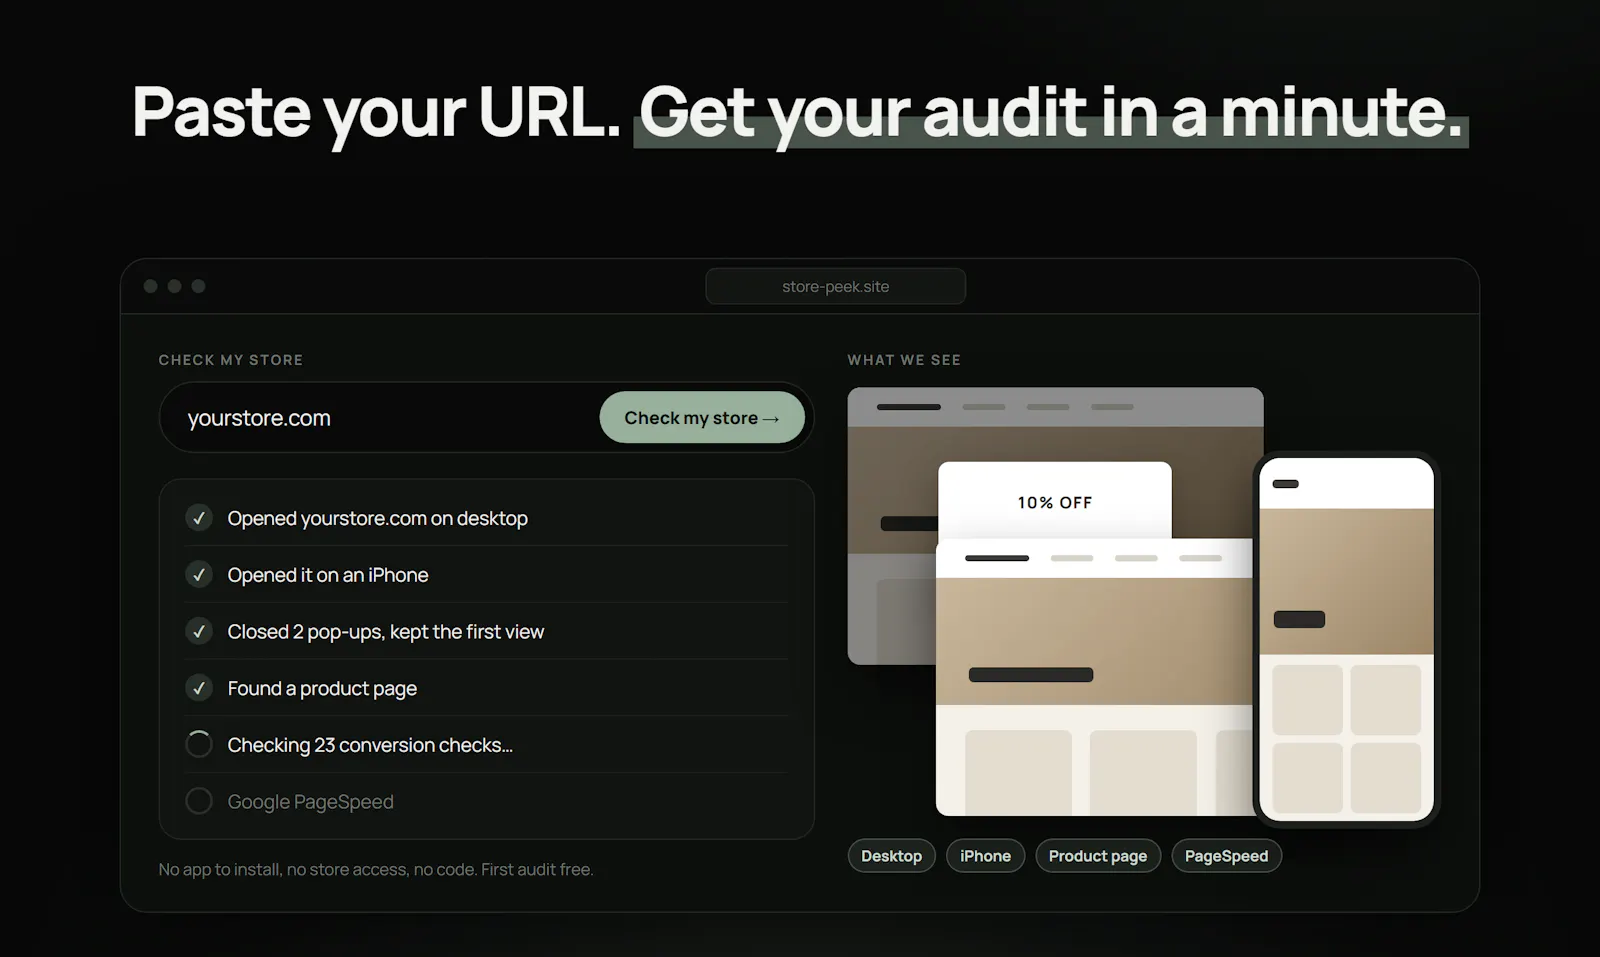Click the text Closed 2 pop-ups, kept the first view
The height and width of the screenshot is (957, 1600).
[x=386, y=632]
